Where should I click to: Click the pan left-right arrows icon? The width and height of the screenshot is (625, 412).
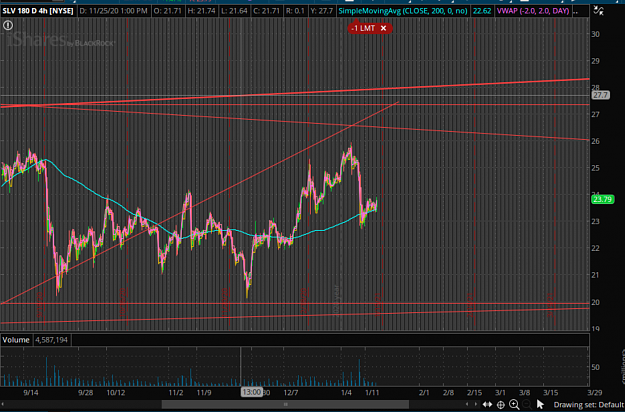tap(487, 404)
